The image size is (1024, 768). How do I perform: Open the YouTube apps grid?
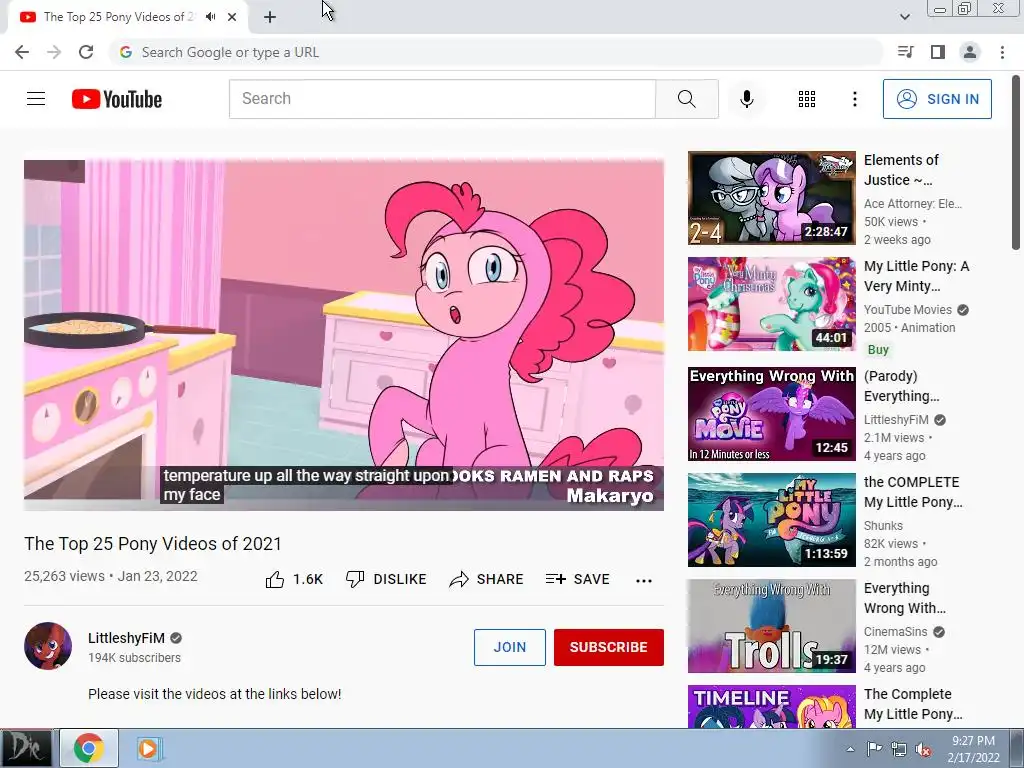point(807,99)
